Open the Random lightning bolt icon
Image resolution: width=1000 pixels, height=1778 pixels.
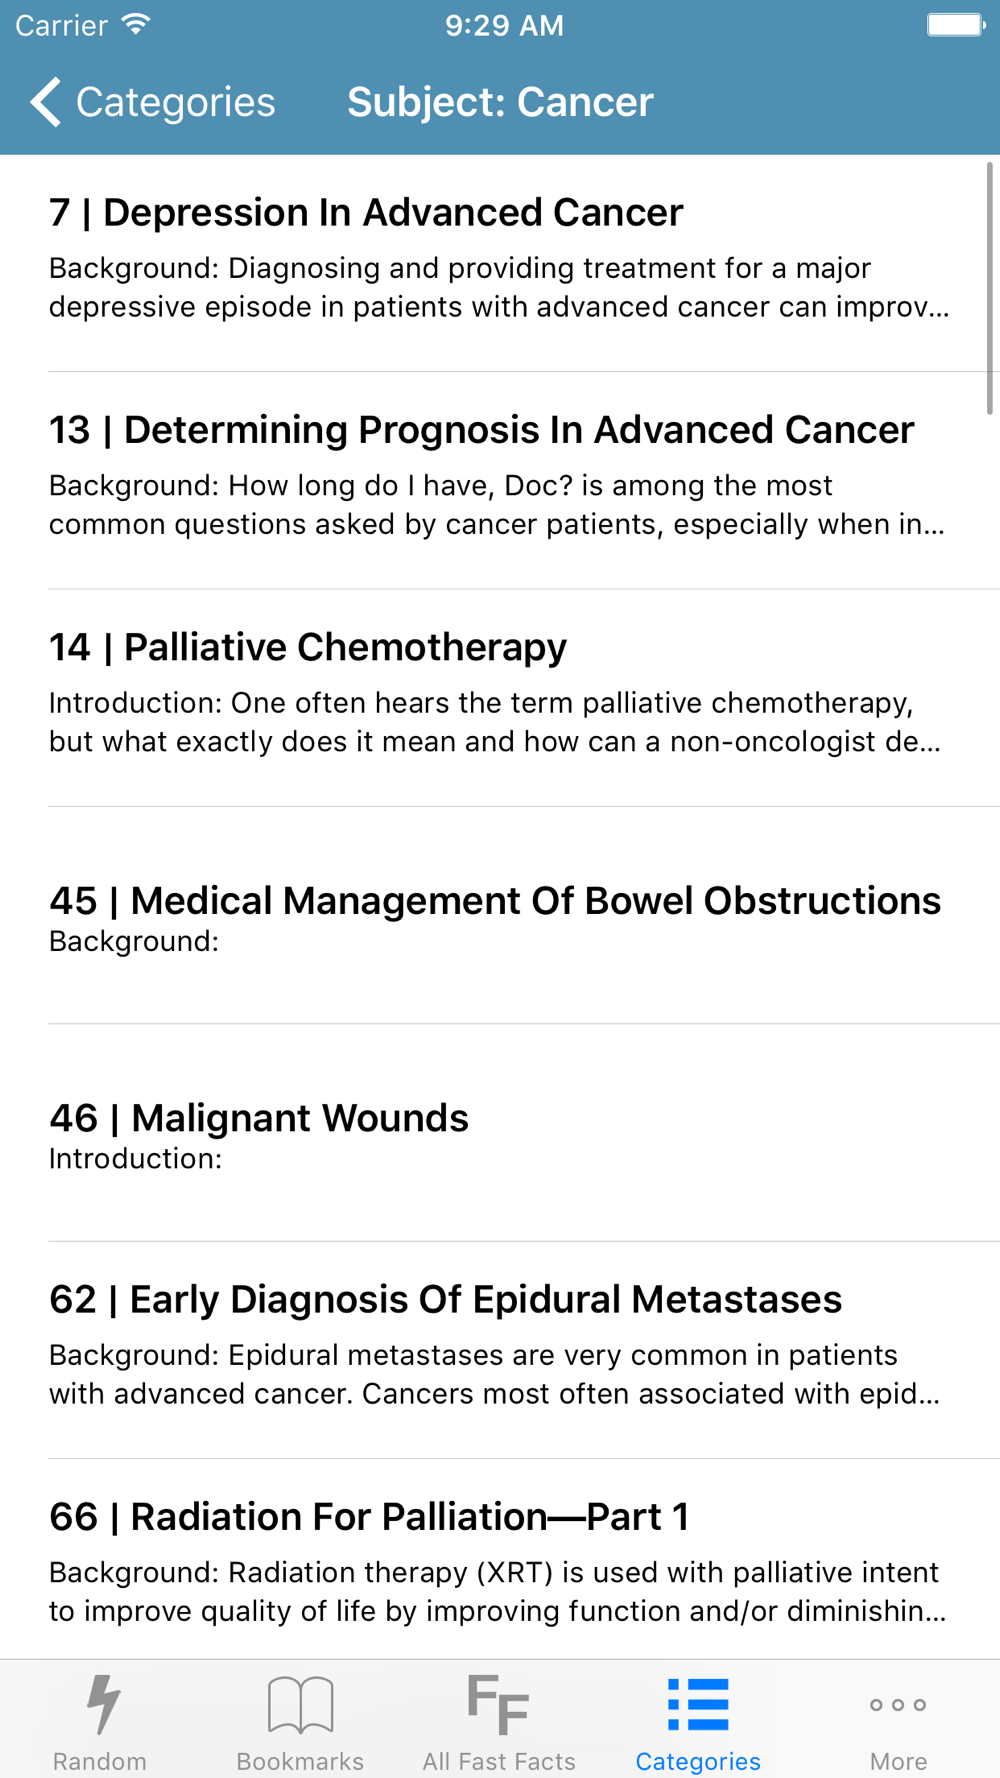tap(102, 1703)
